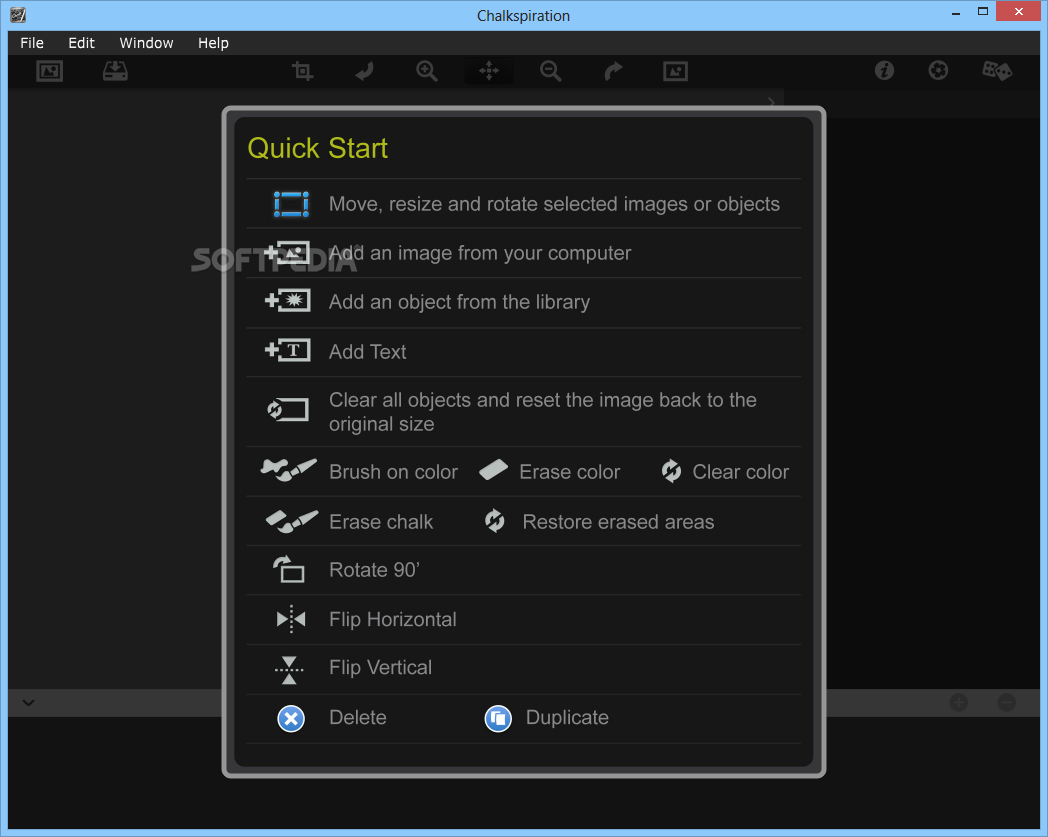The image size is (1048, 837).
Task: Click the 'Delete' label
Action: pos(358,717)
